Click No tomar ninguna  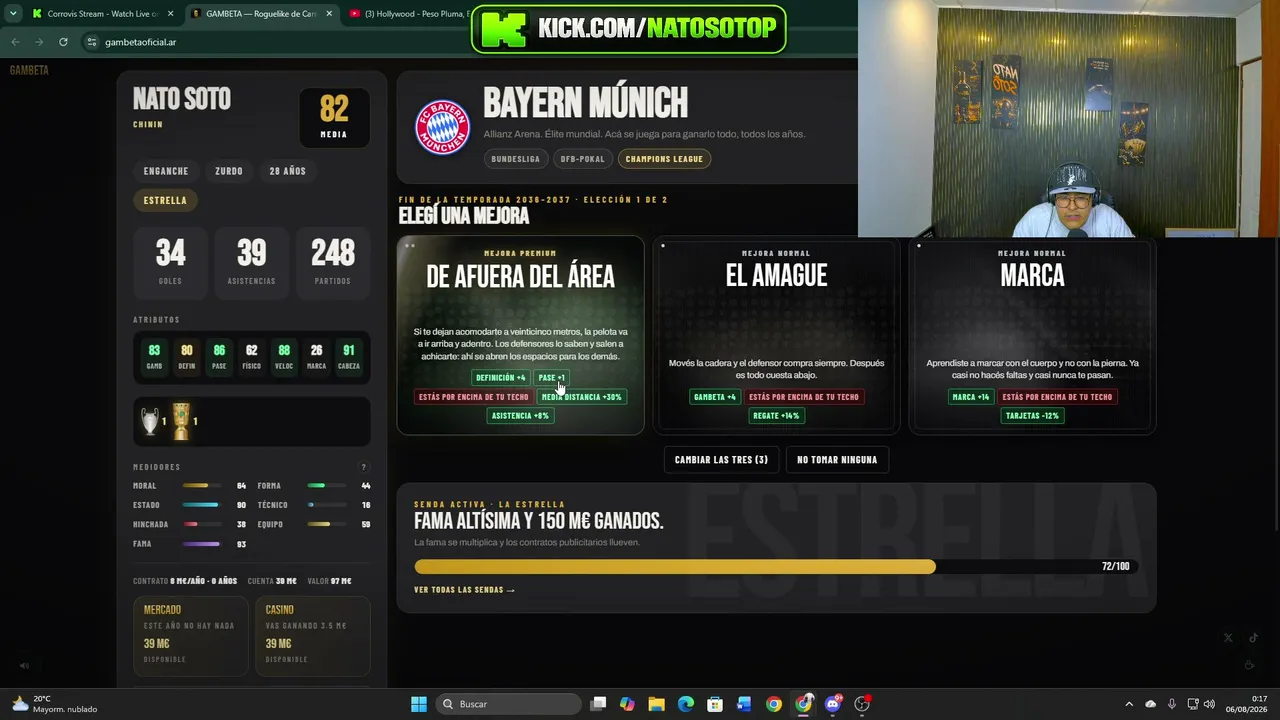(837, 460)
